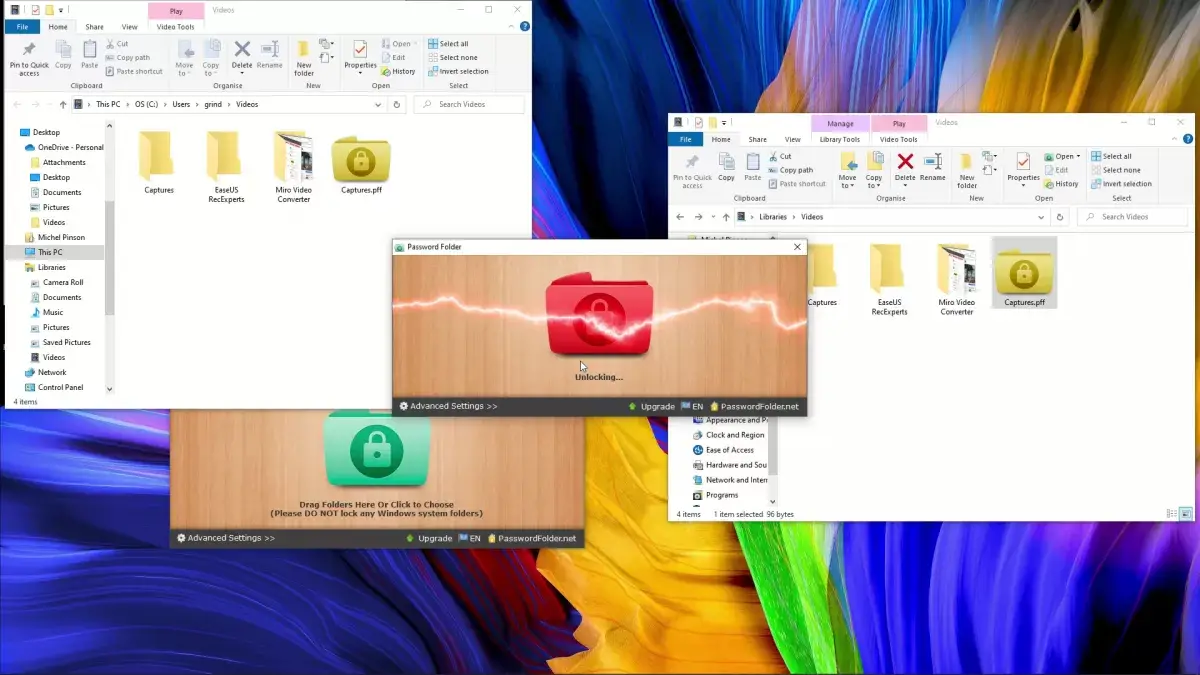The image size is (1200, 675).
Task: Switch to Share tab in left Explorer window
Action: point(94,27)
